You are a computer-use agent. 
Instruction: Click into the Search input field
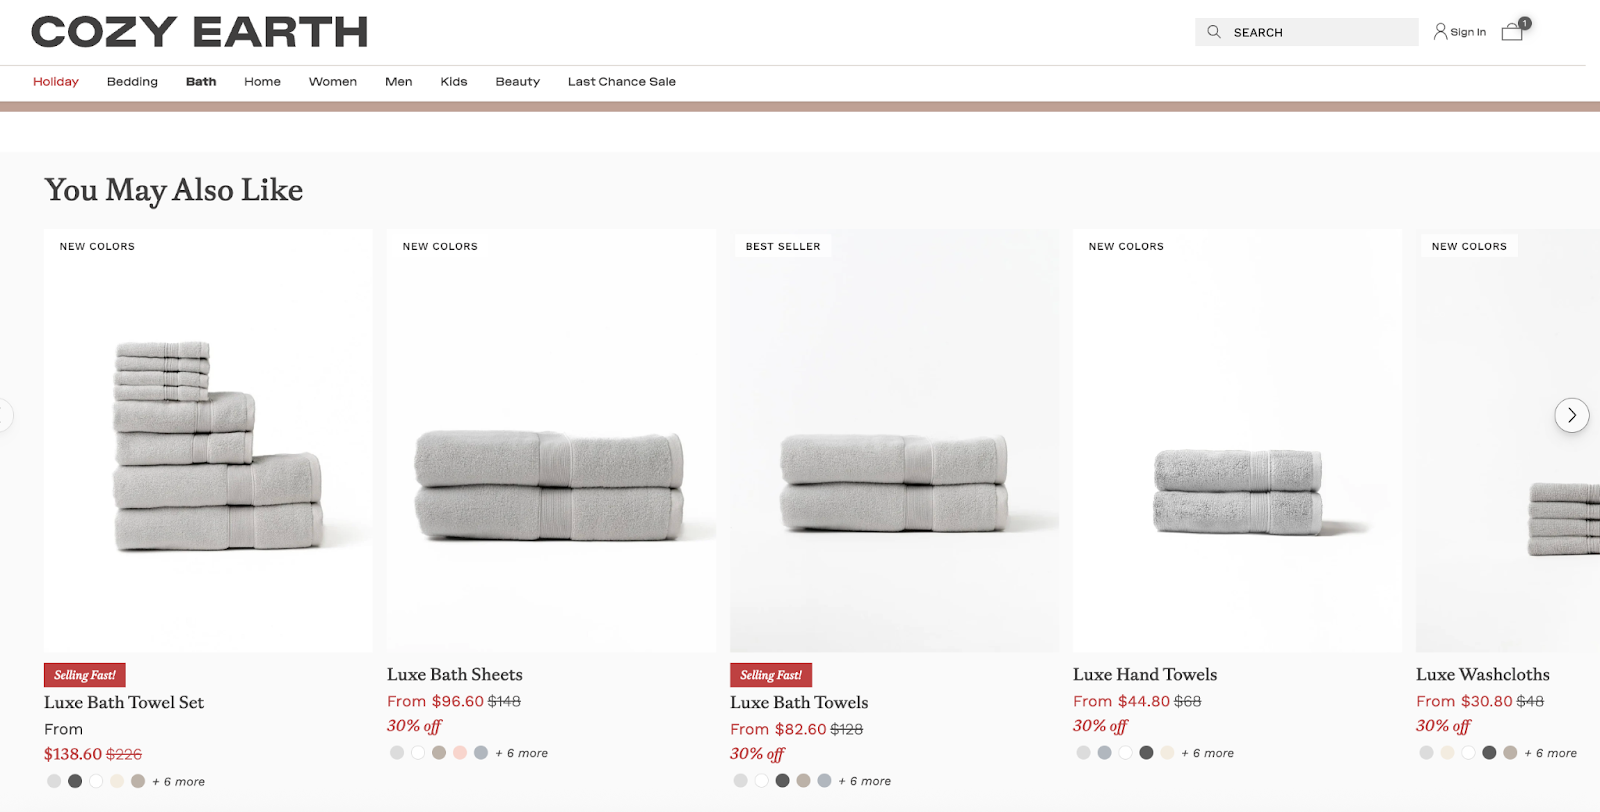coord(1307,32)
